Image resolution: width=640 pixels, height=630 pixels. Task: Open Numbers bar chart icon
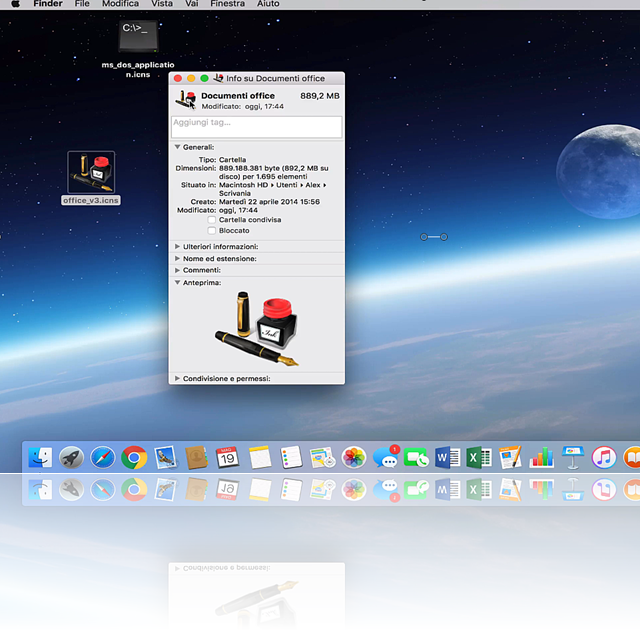click(542, 457)
